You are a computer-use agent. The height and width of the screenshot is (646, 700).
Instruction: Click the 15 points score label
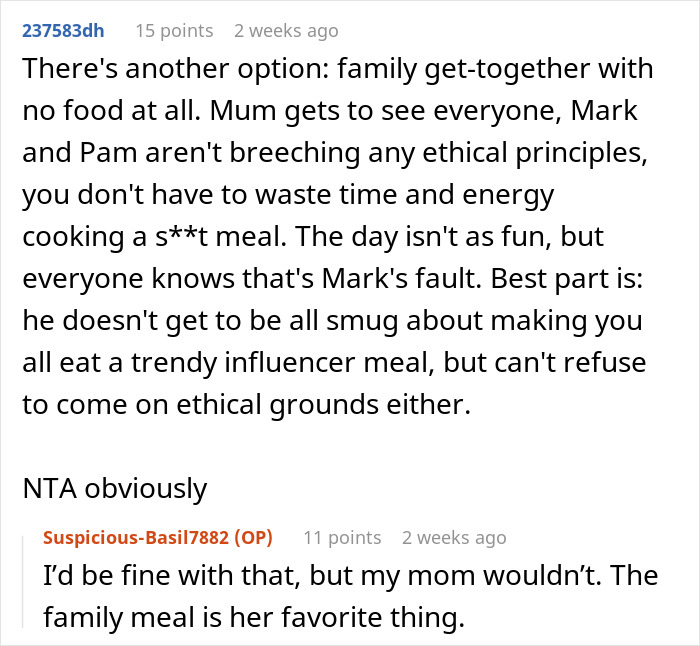(x=174, y=31)
